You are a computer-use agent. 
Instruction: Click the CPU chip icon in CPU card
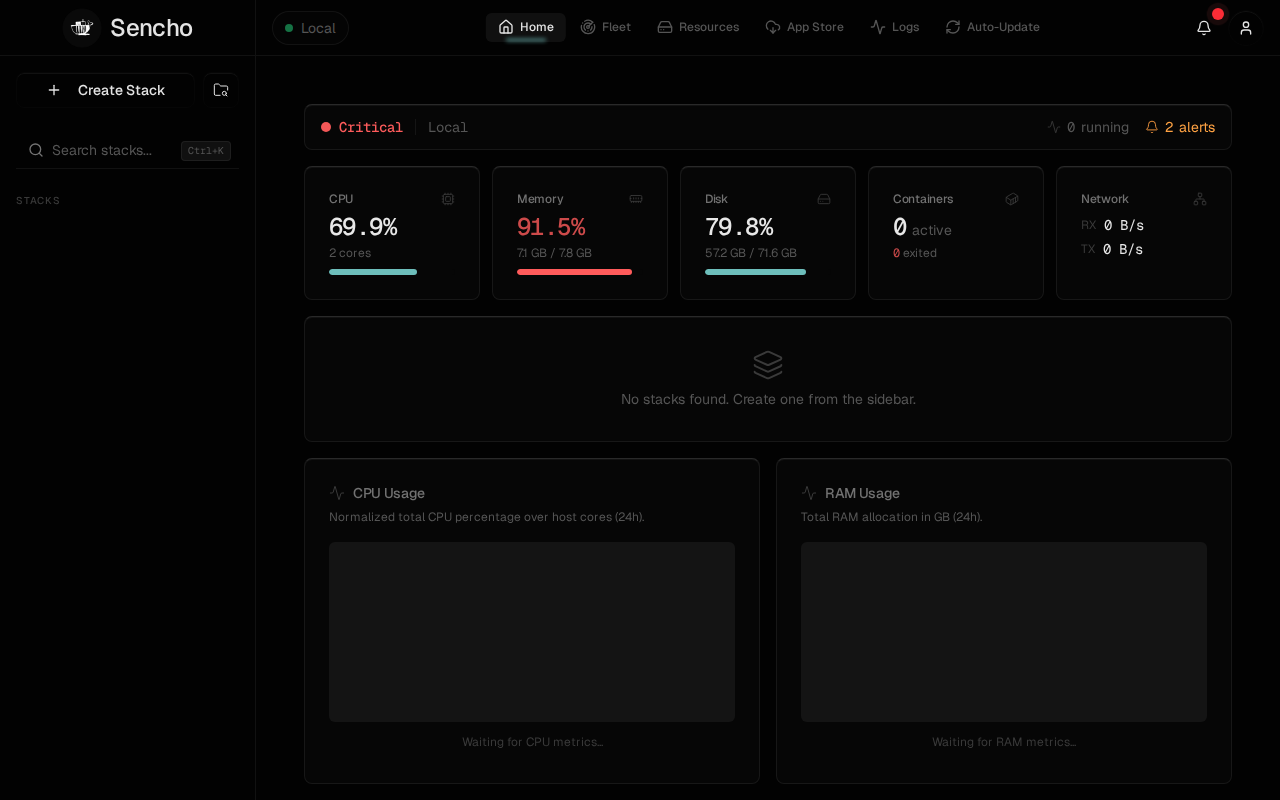[x=448, y=199]
